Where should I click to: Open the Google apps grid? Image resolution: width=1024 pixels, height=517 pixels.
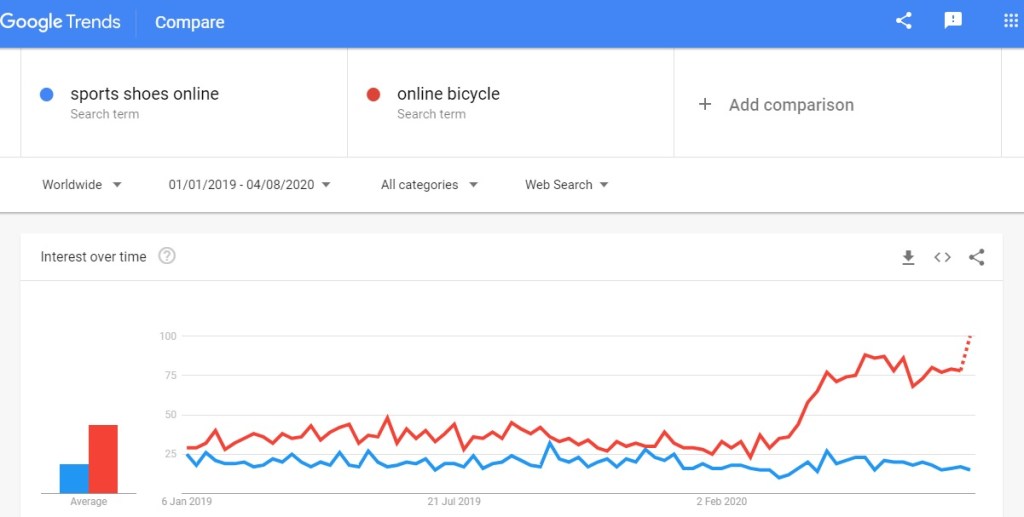tap(1010, 21)
